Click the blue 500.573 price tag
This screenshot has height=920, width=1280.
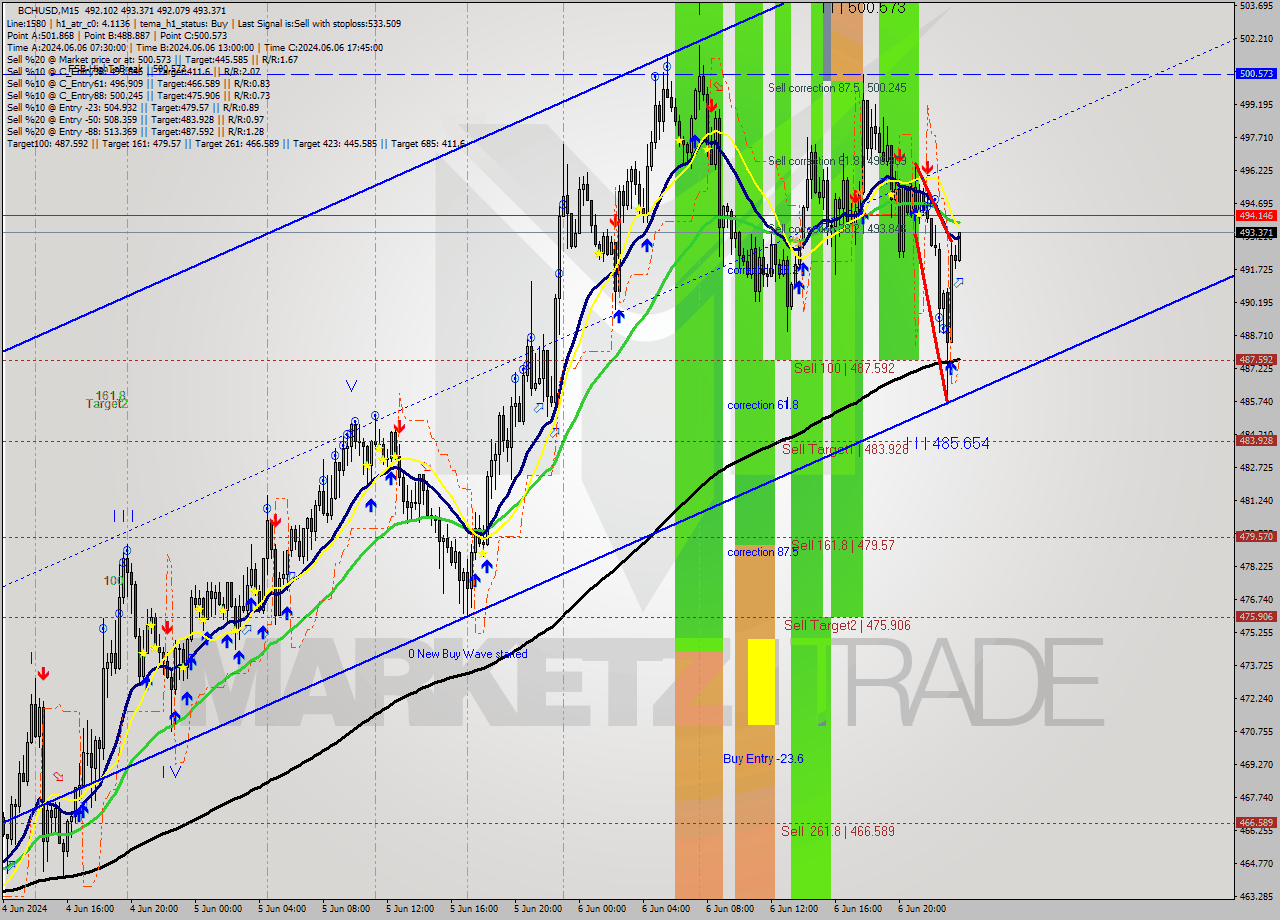(1256, 74)
